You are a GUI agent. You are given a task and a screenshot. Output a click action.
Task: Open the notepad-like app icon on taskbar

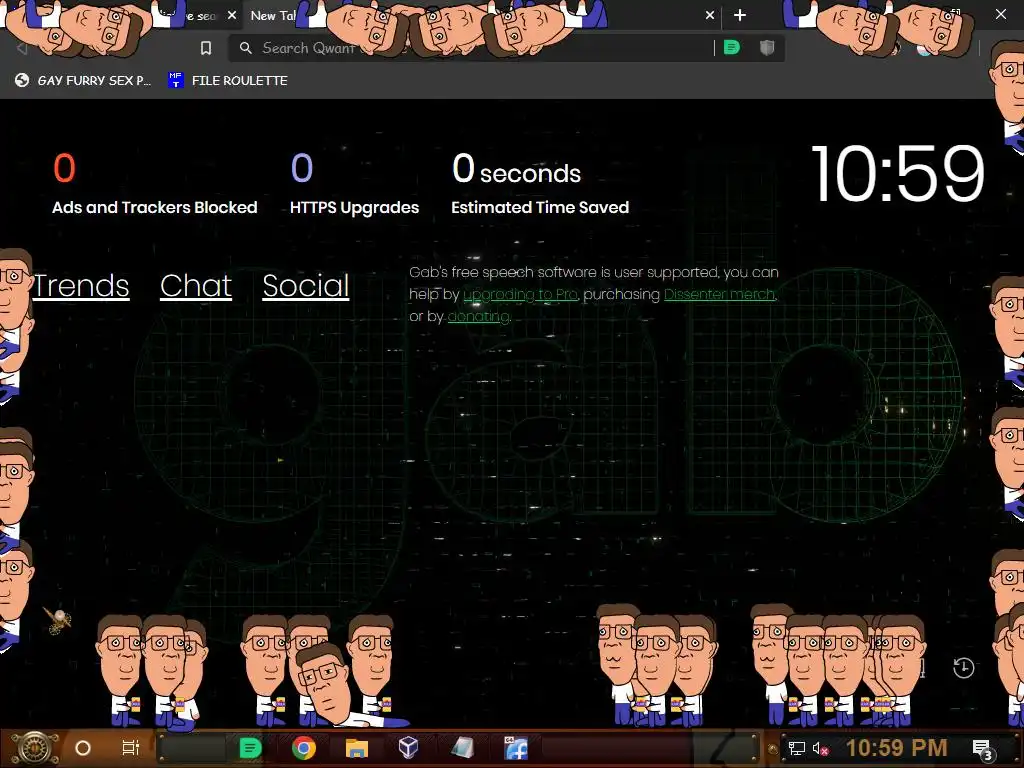[x=462, y=748]
